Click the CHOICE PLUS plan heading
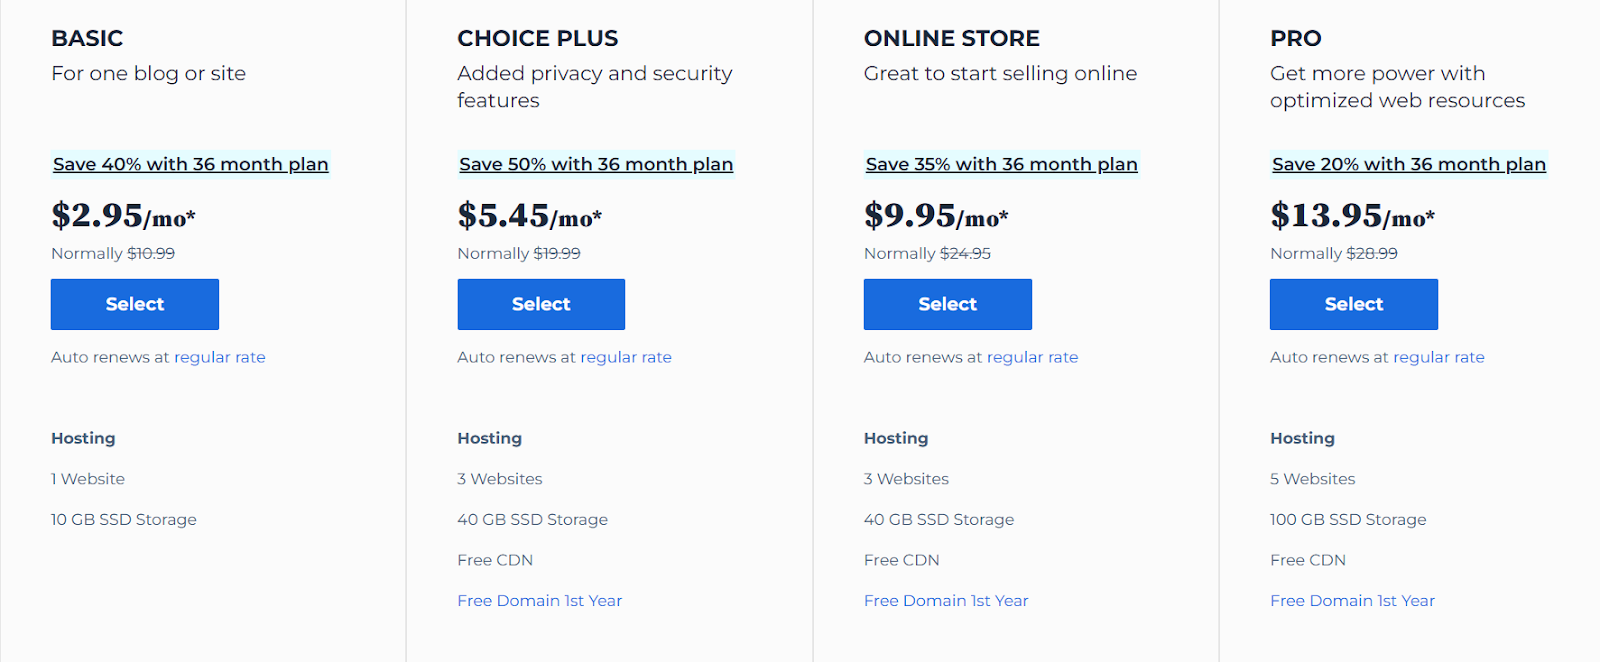The image size is (1600, 662). [x=537, y=38]
